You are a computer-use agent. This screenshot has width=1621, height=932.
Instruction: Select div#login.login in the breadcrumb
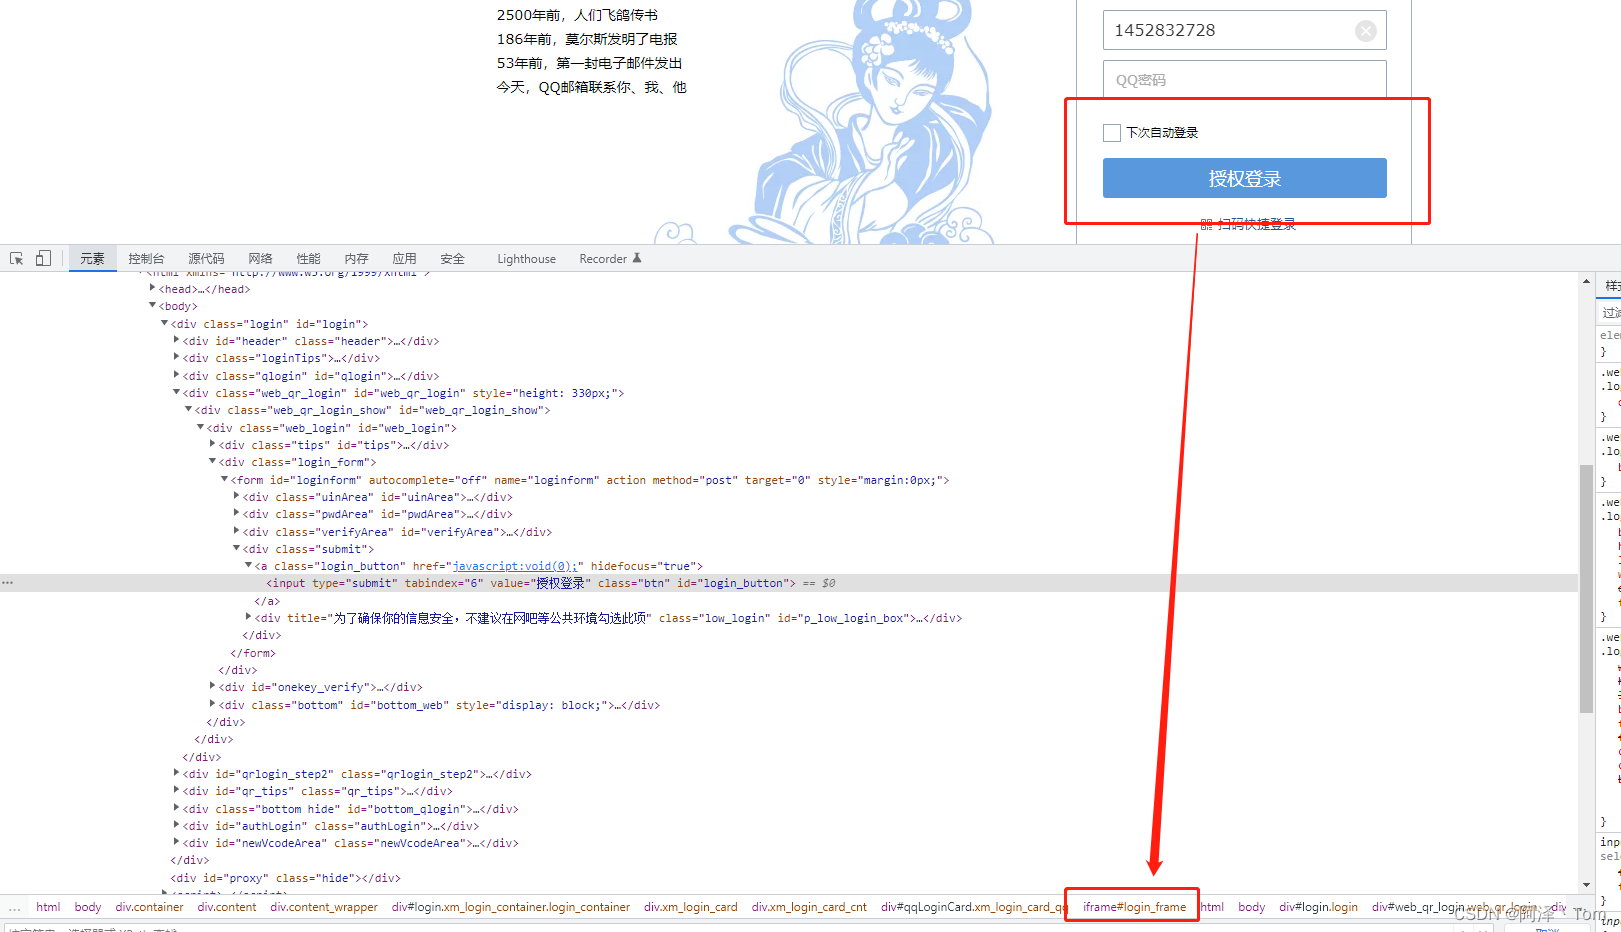point(1318,907)
